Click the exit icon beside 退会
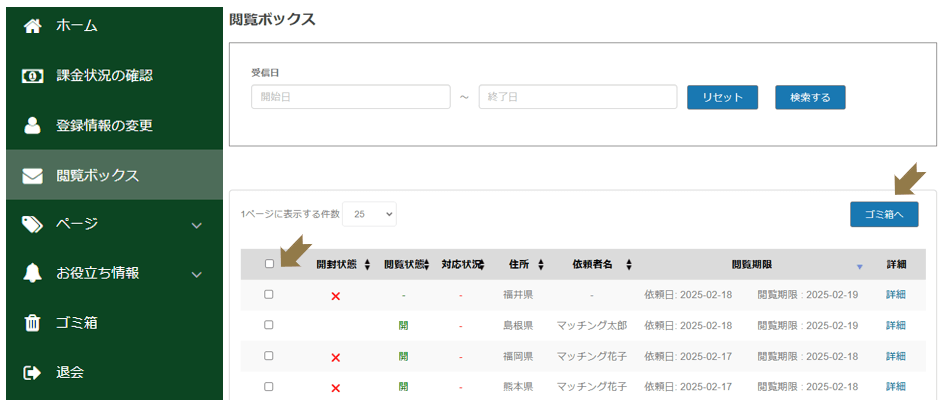The image size is (942, 404). coord(32,373)
